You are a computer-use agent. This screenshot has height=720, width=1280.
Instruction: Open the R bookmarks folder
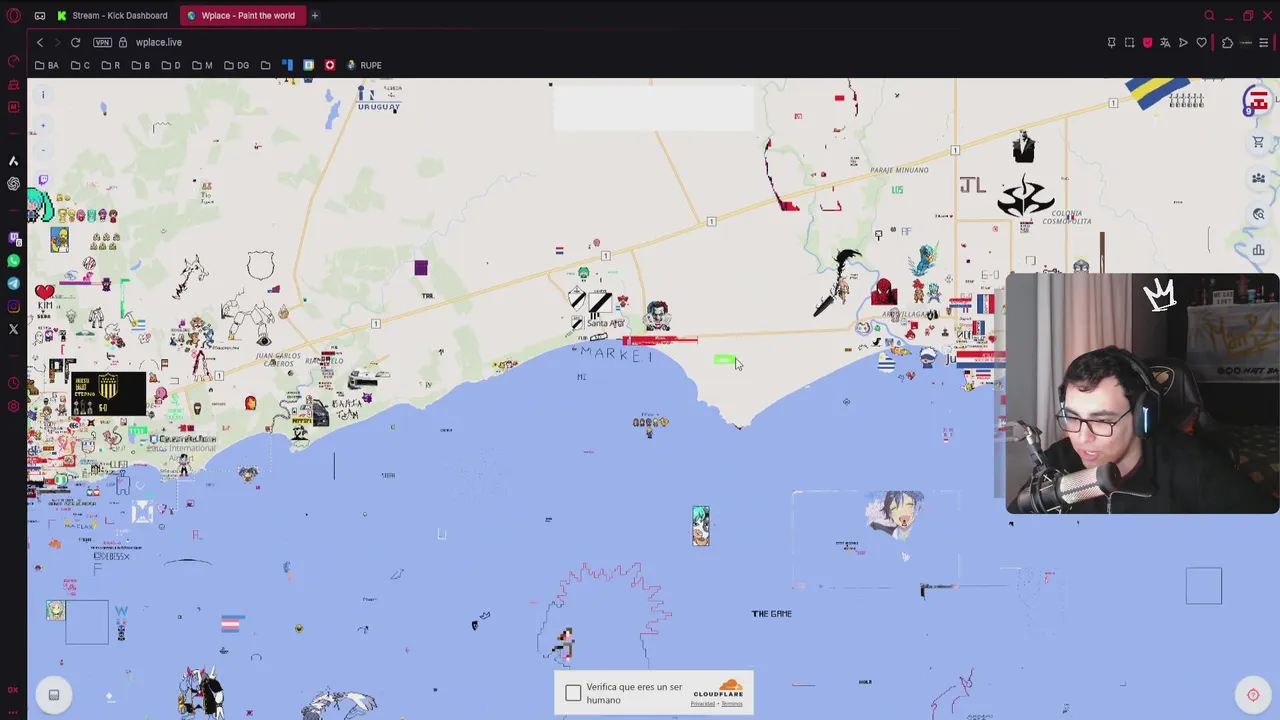111,65
